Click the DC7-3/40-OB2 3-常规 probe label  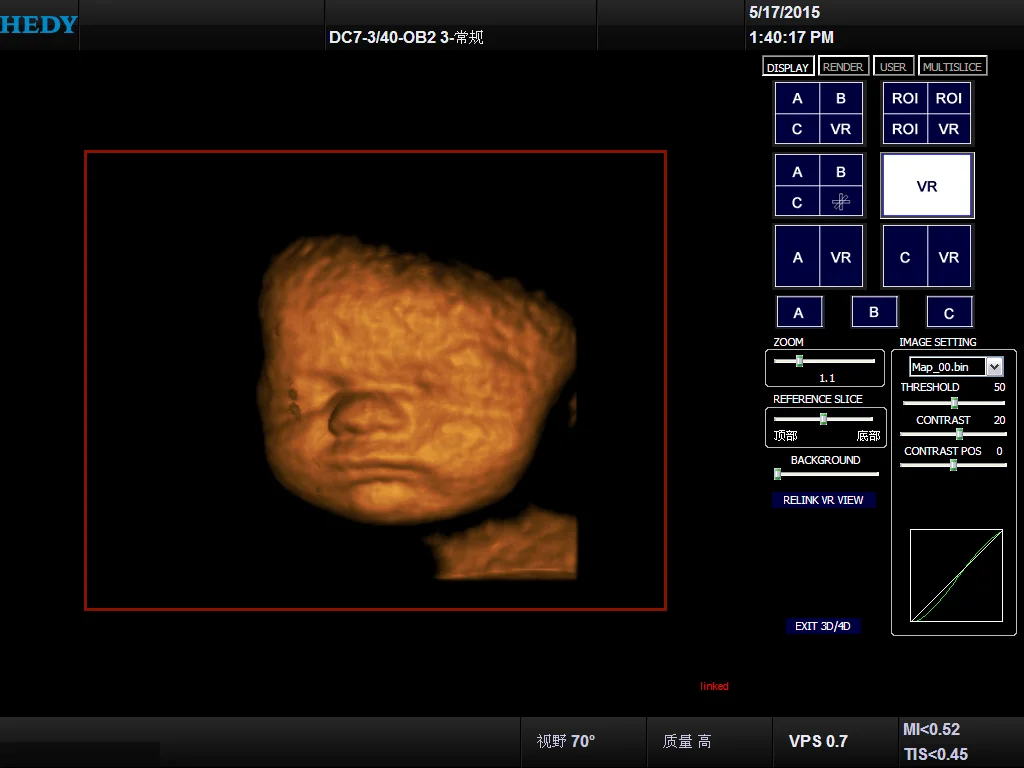(406, 37)
